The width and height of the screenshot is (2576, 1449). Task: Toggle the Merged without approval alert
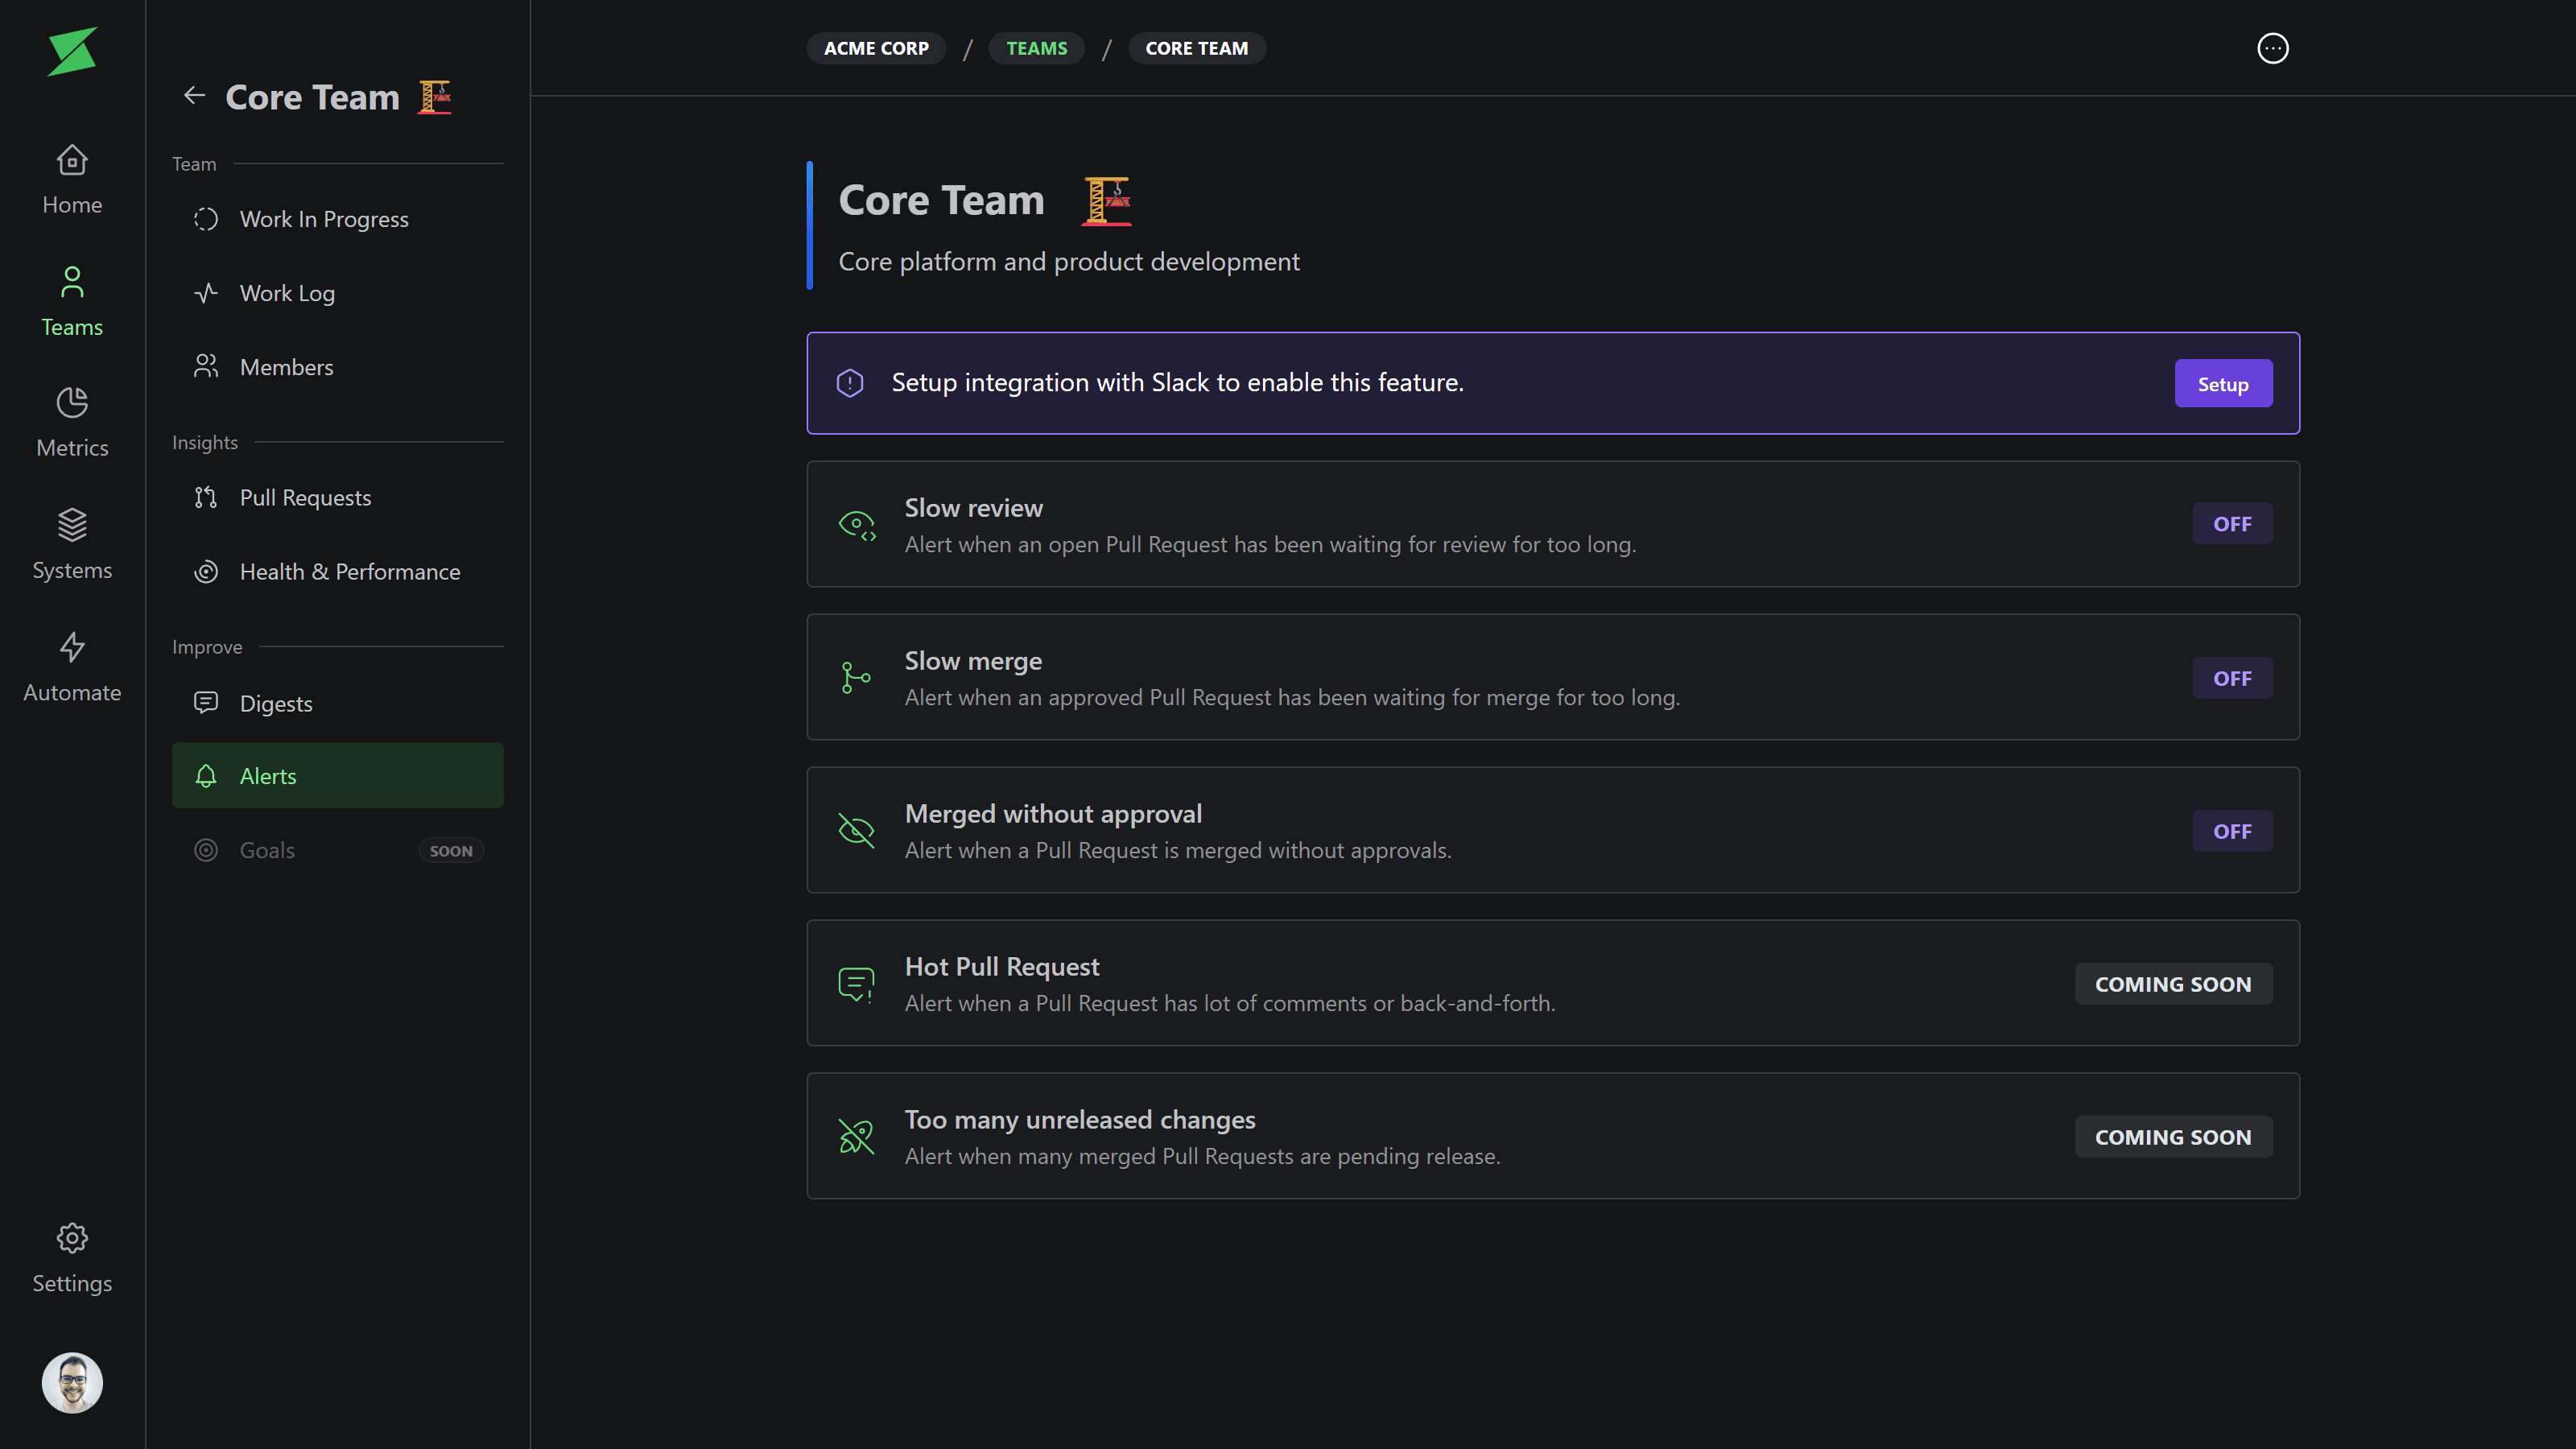point(2231,831)
